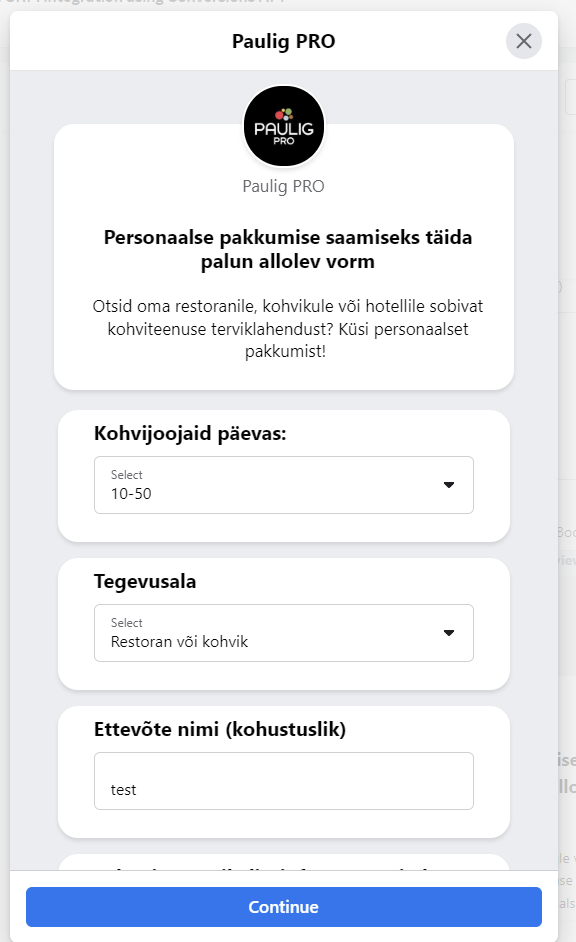Open the Kohvijoojaid päevas select field
576x942 pixels.
tap(283, 485)
